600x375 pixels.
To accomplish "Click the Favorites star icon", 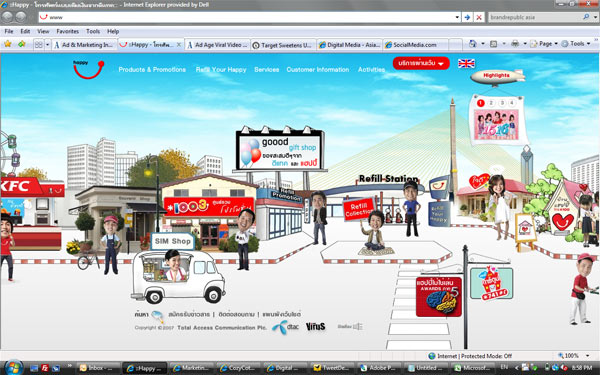I will pos(7,44).
